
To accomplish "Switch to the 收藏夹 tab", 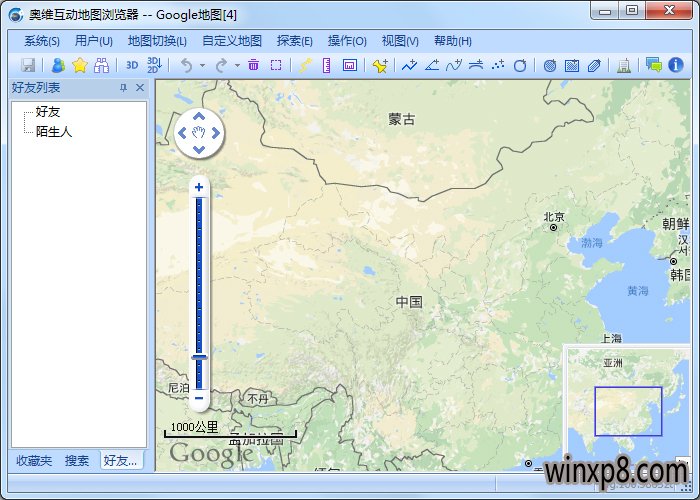I will pos(34,460).
